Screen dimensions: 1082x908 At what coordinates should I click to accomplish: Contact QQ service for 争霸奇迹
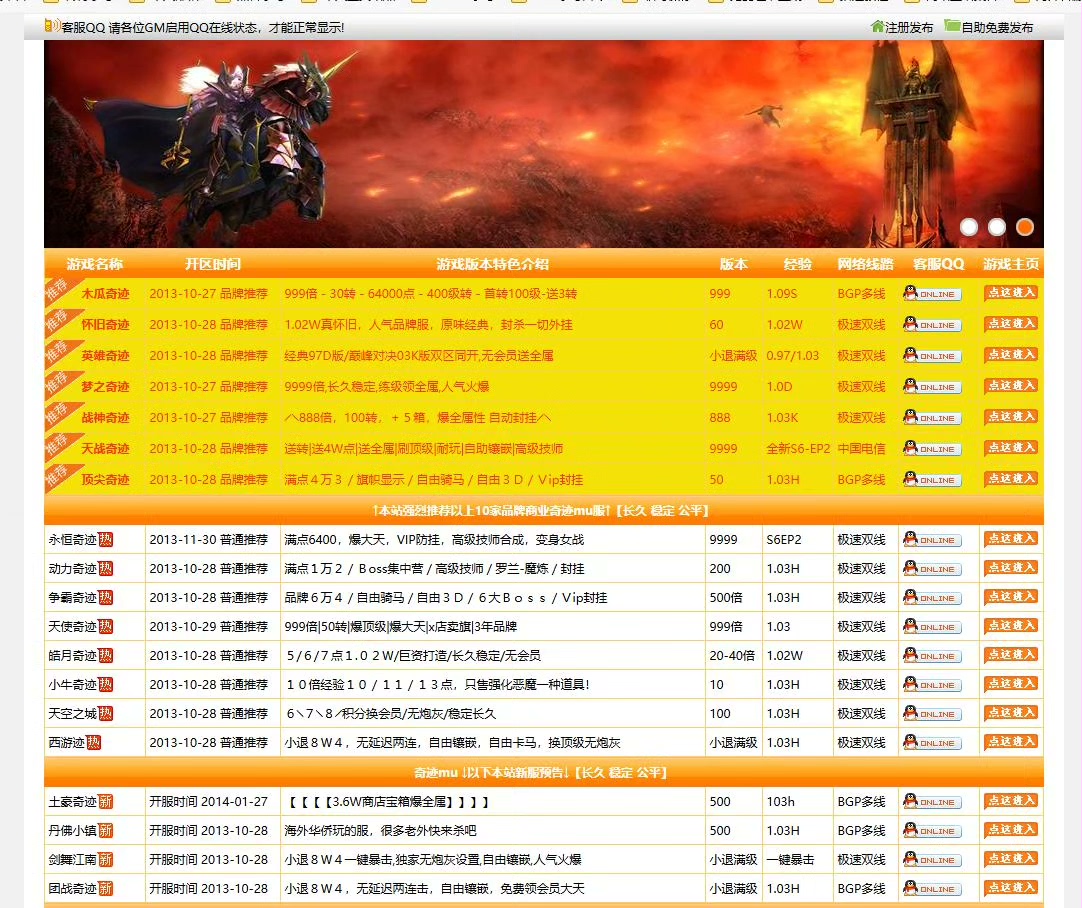(x=932, y=598)
